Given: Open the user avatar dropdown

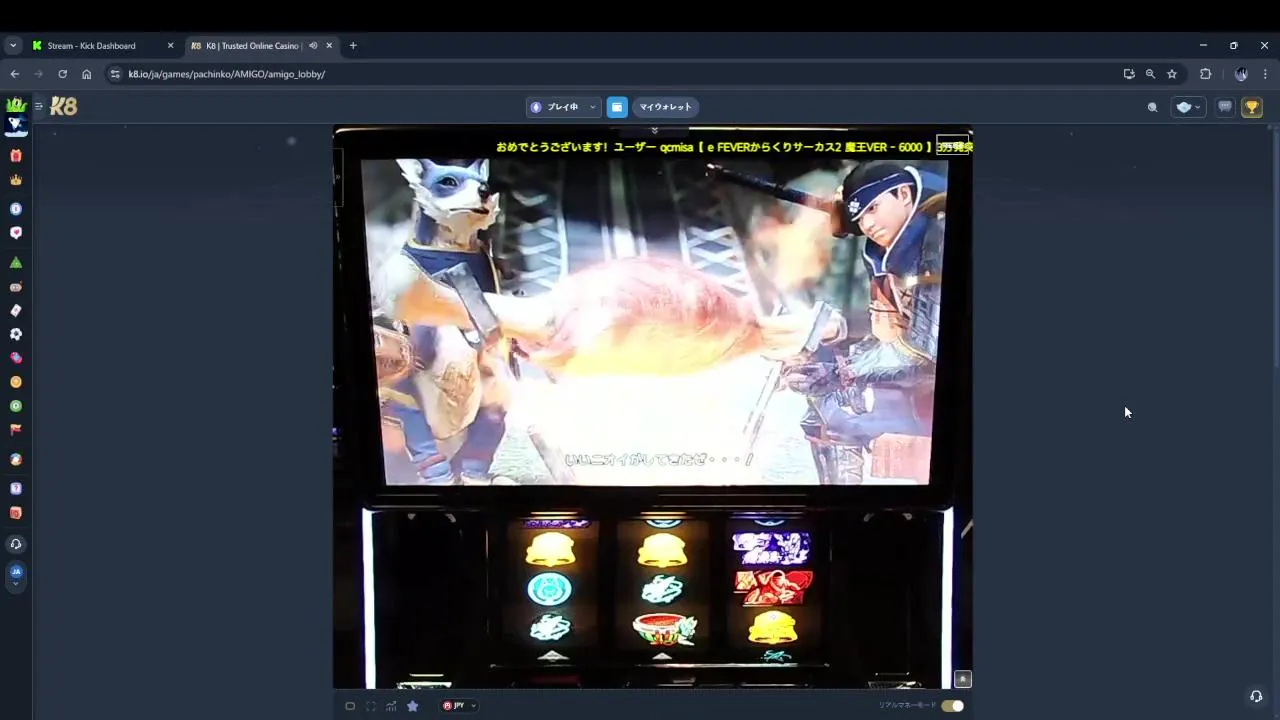Looking at the screenshot, I should click(x=1188, y=107).
